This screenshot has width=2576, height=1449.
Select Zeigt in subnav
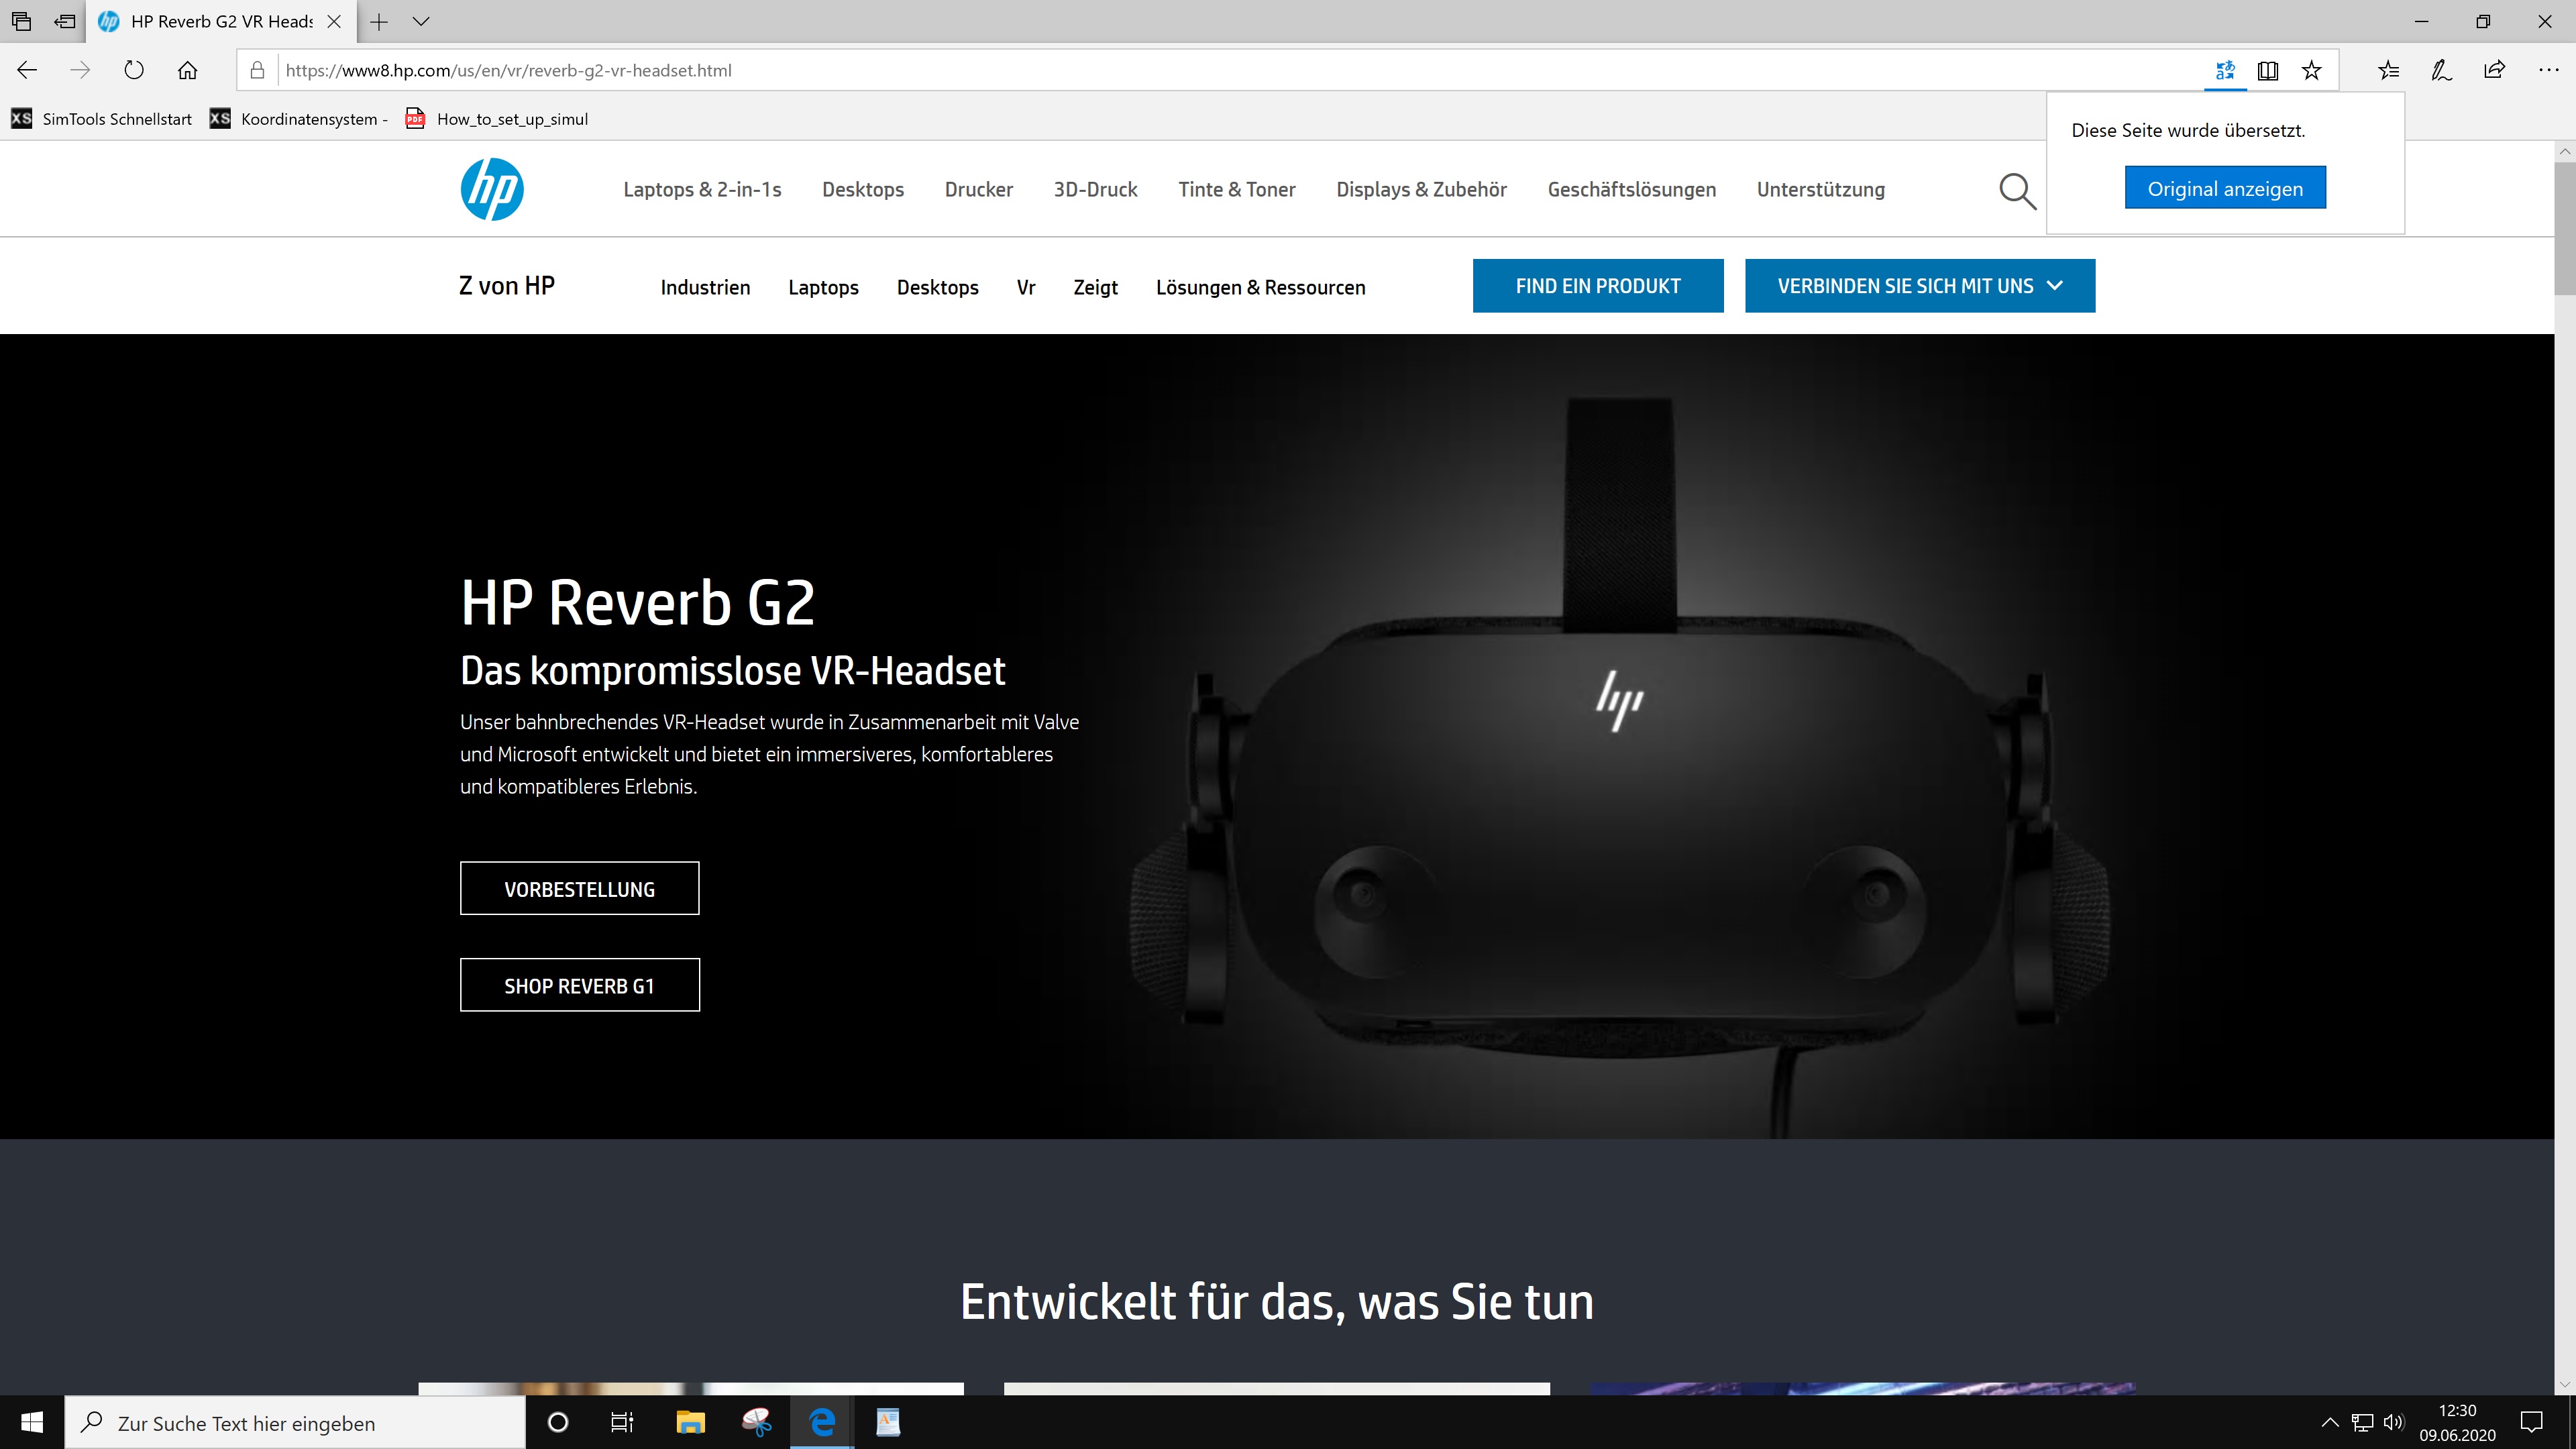[x=1095, y=287]
